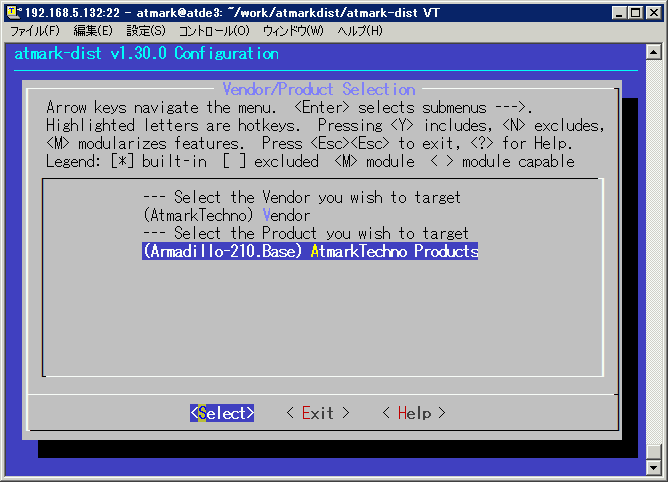Close the Tera Term window
Screen dimensions: 668x482
[x=654, y=13]
